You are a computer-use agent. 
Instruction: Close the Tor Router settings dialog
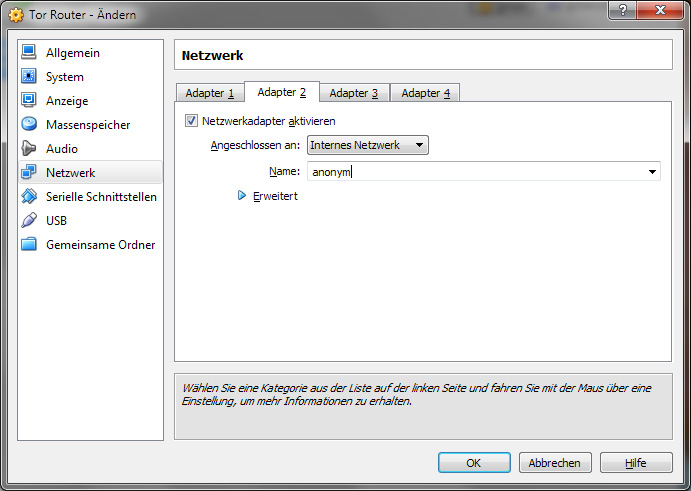tap(660, 10)
